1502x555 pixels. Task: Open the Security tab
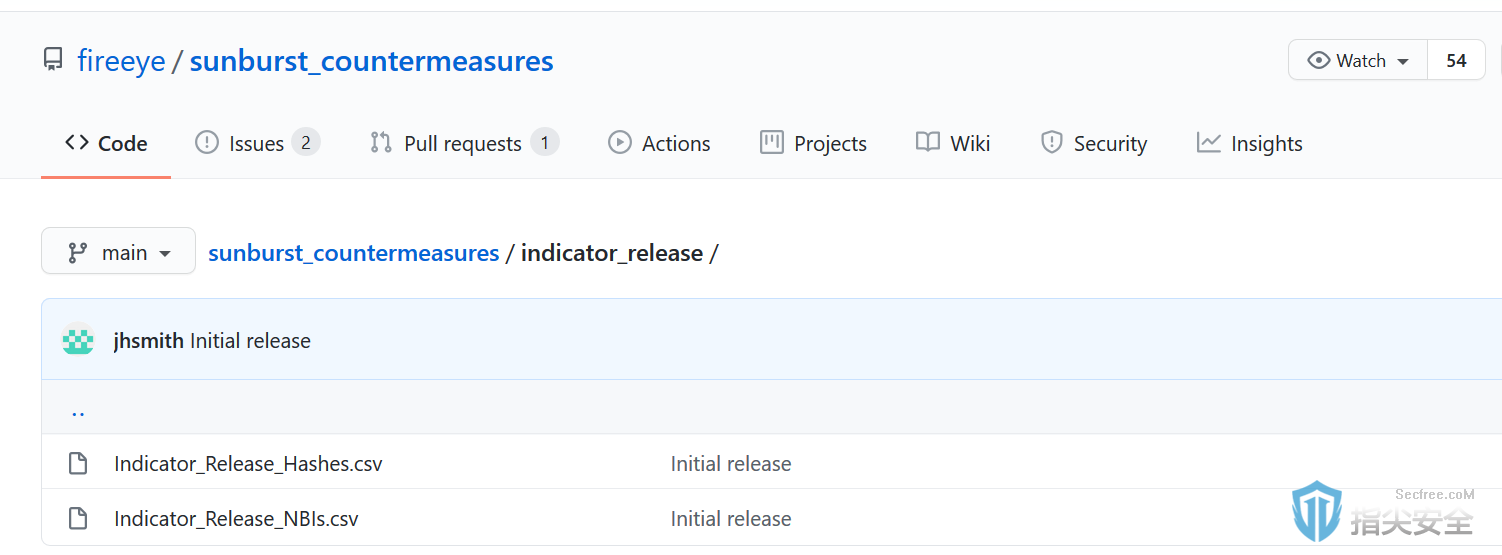tap(1094, 144)
